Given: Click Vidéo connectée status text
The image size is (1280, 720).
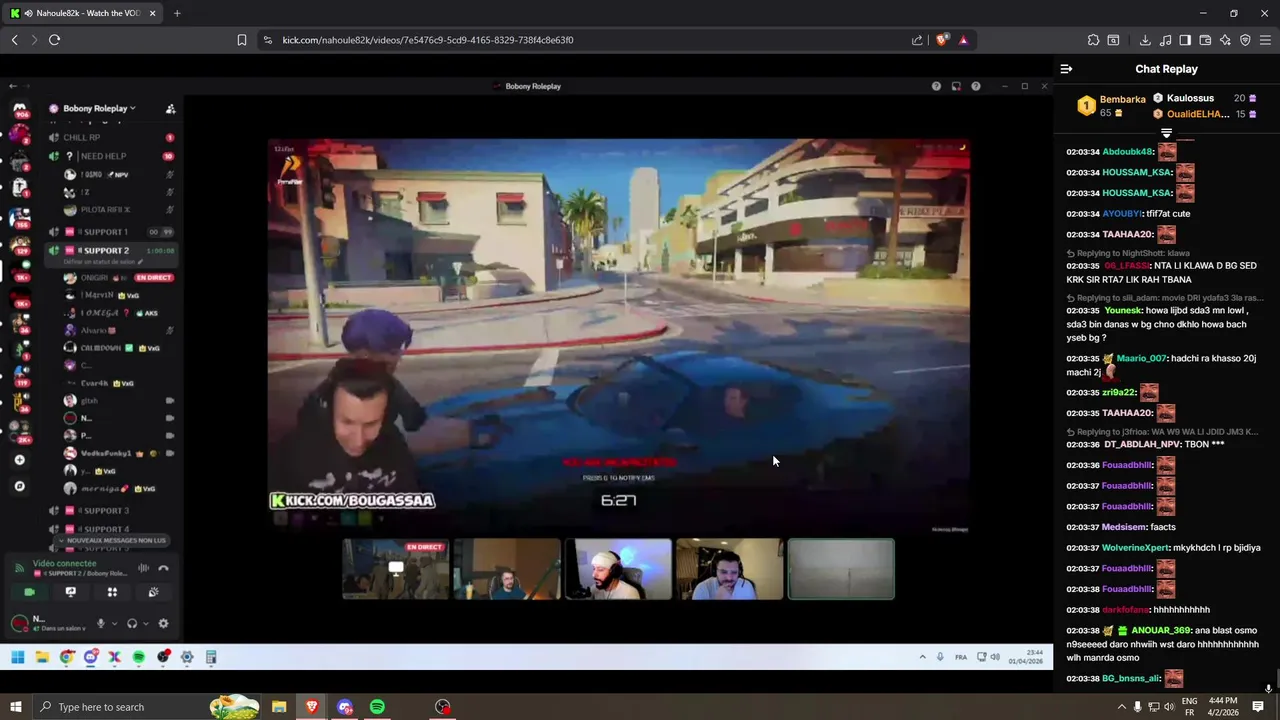Looking at the screenshot, I should pyautogui.click(x=65, y=563).
